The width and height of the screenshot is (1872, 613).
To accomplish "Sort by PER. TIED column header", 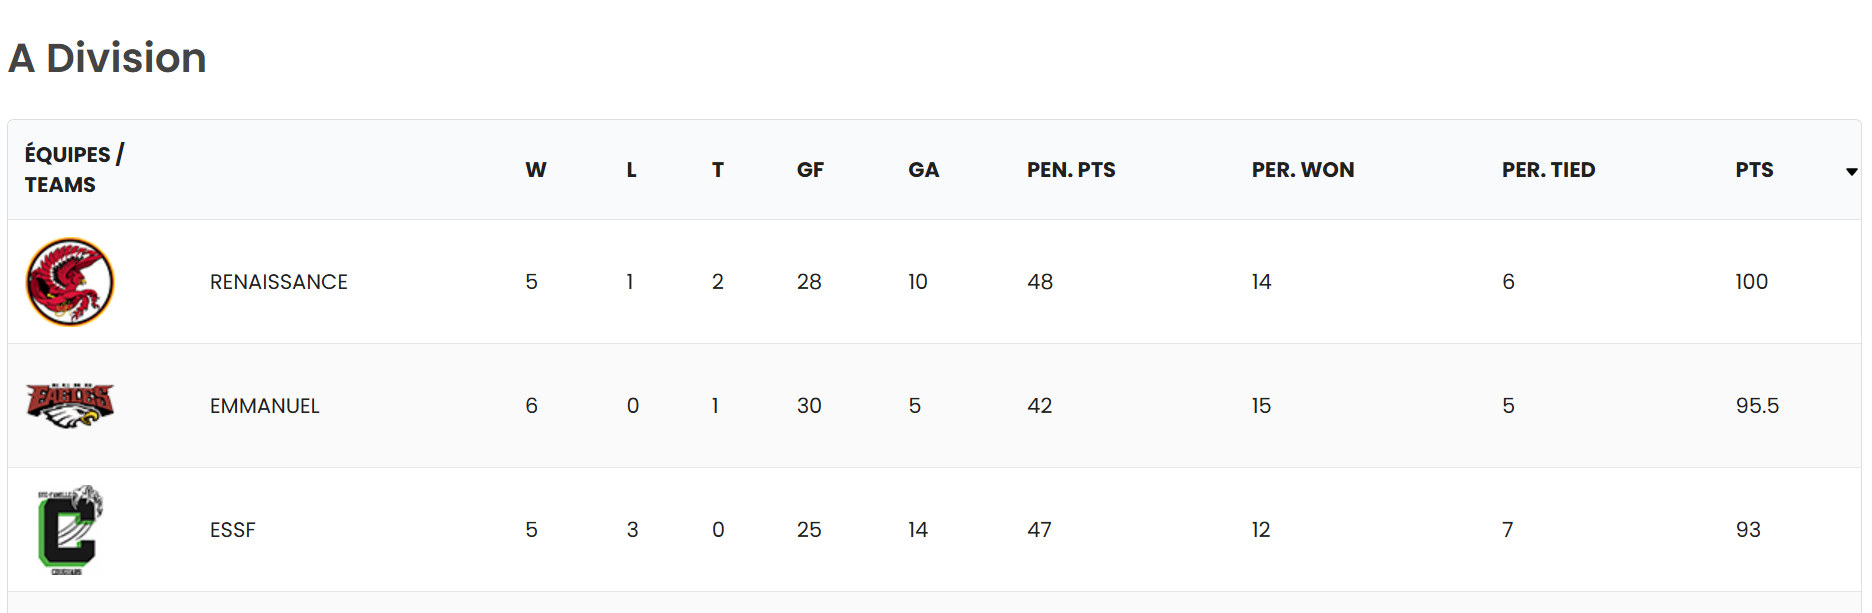I will coord(1548,170).
